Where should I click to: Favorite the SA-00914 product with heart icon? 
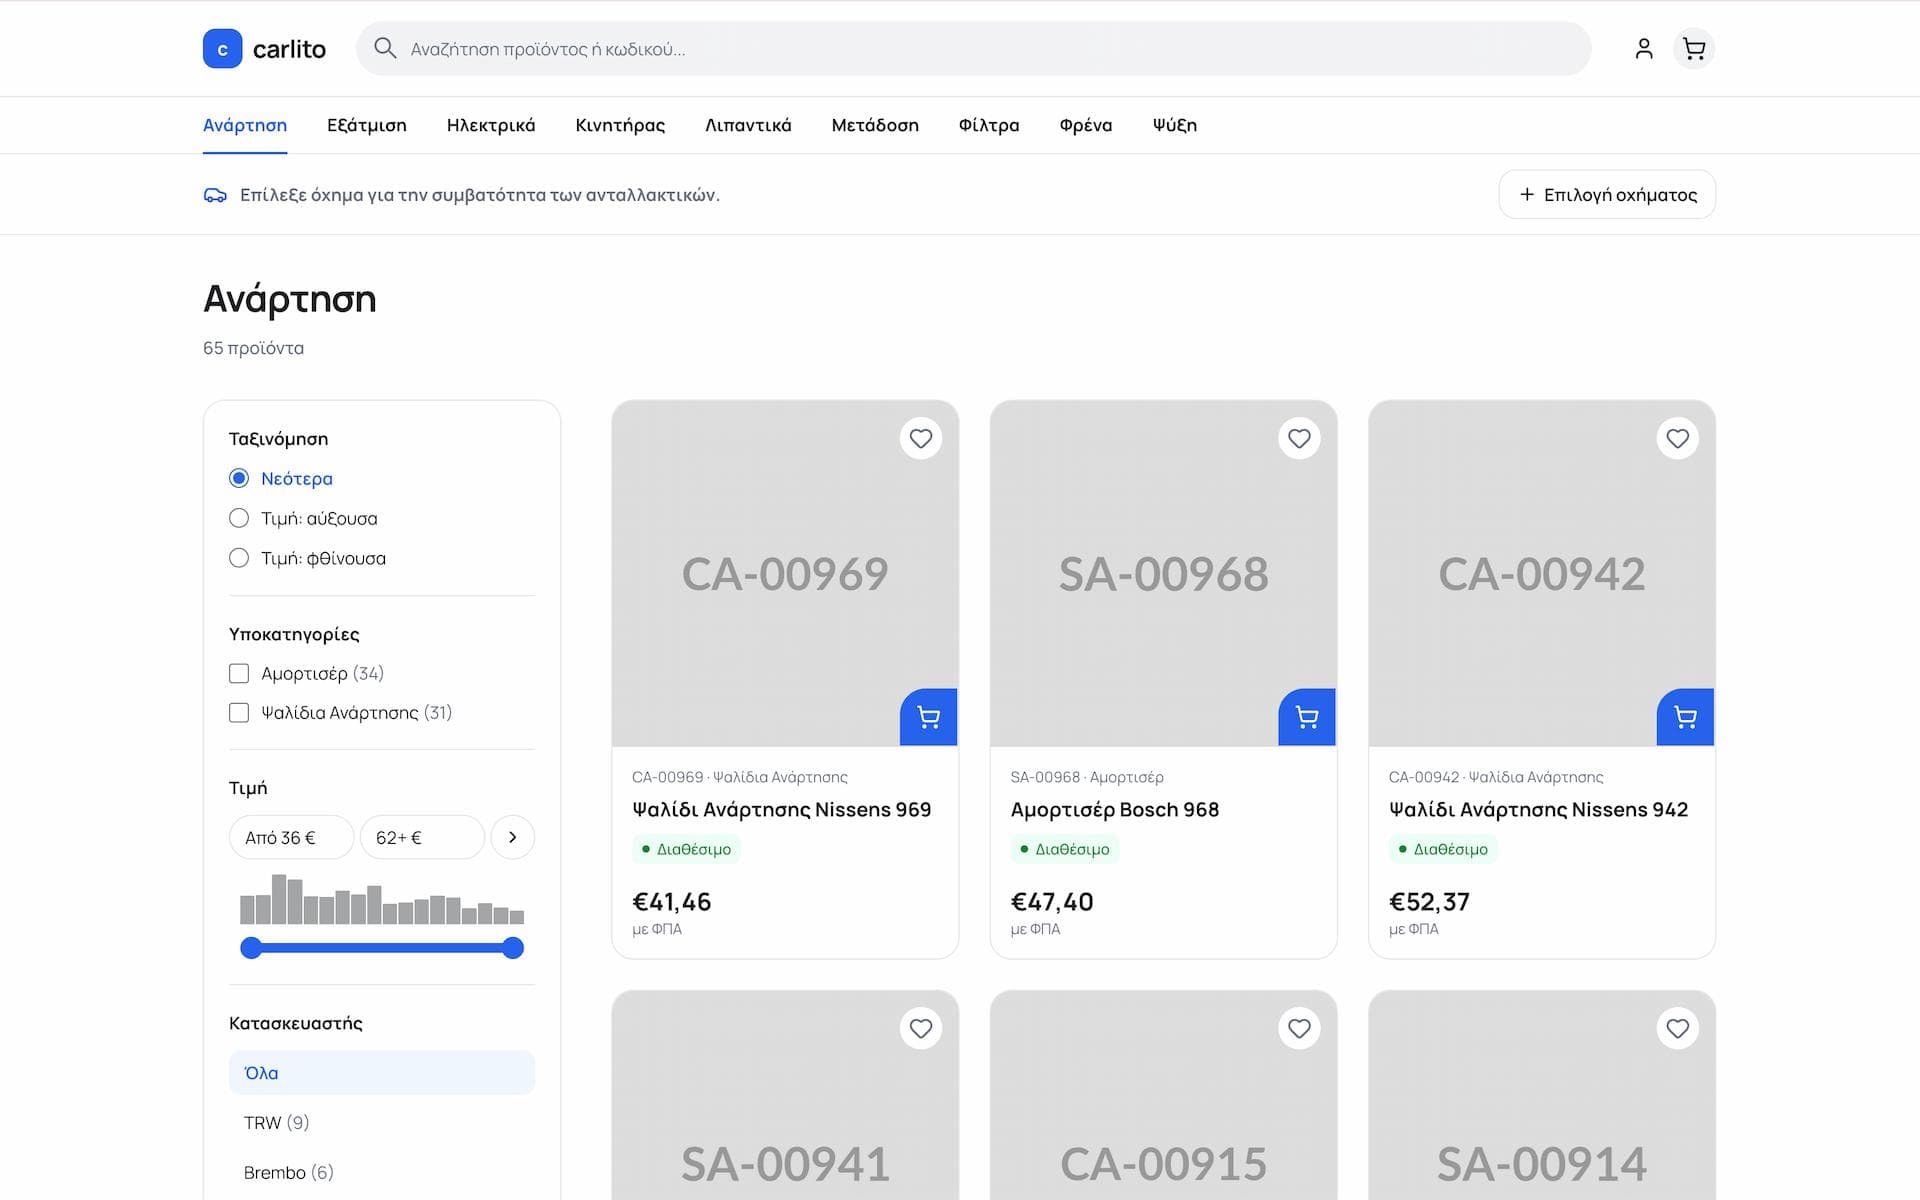point(1677,1028)
